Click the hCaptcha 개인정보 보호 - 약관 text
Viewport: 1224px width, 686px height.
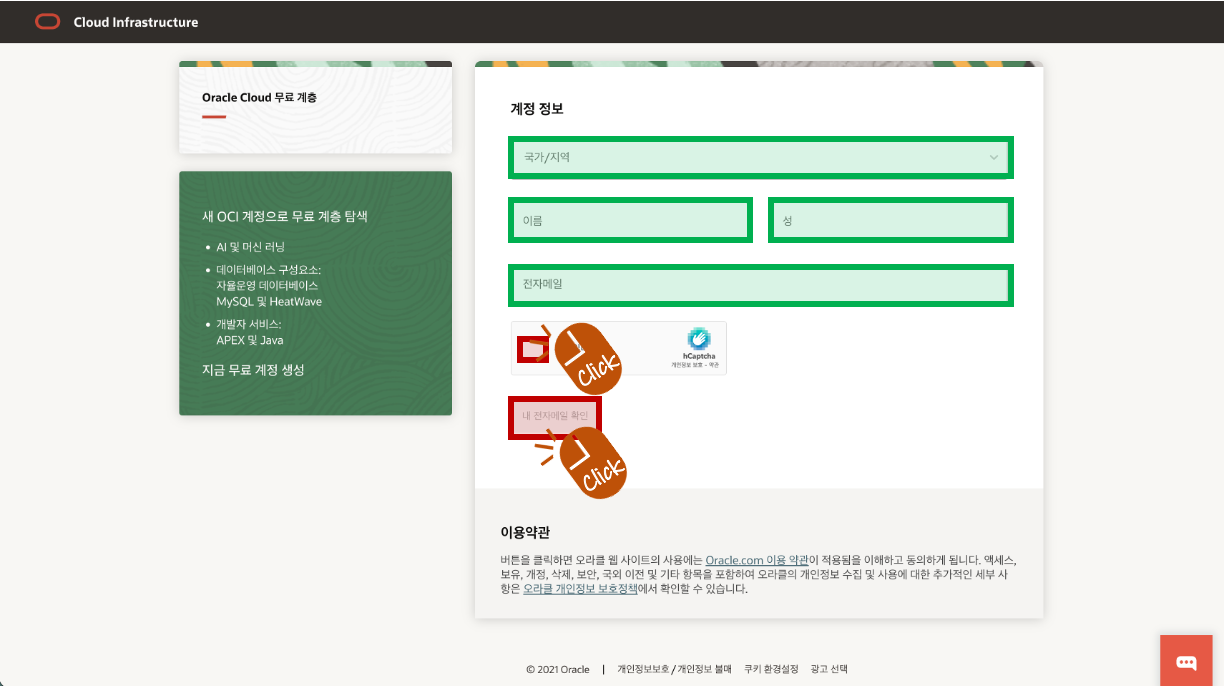695,366
